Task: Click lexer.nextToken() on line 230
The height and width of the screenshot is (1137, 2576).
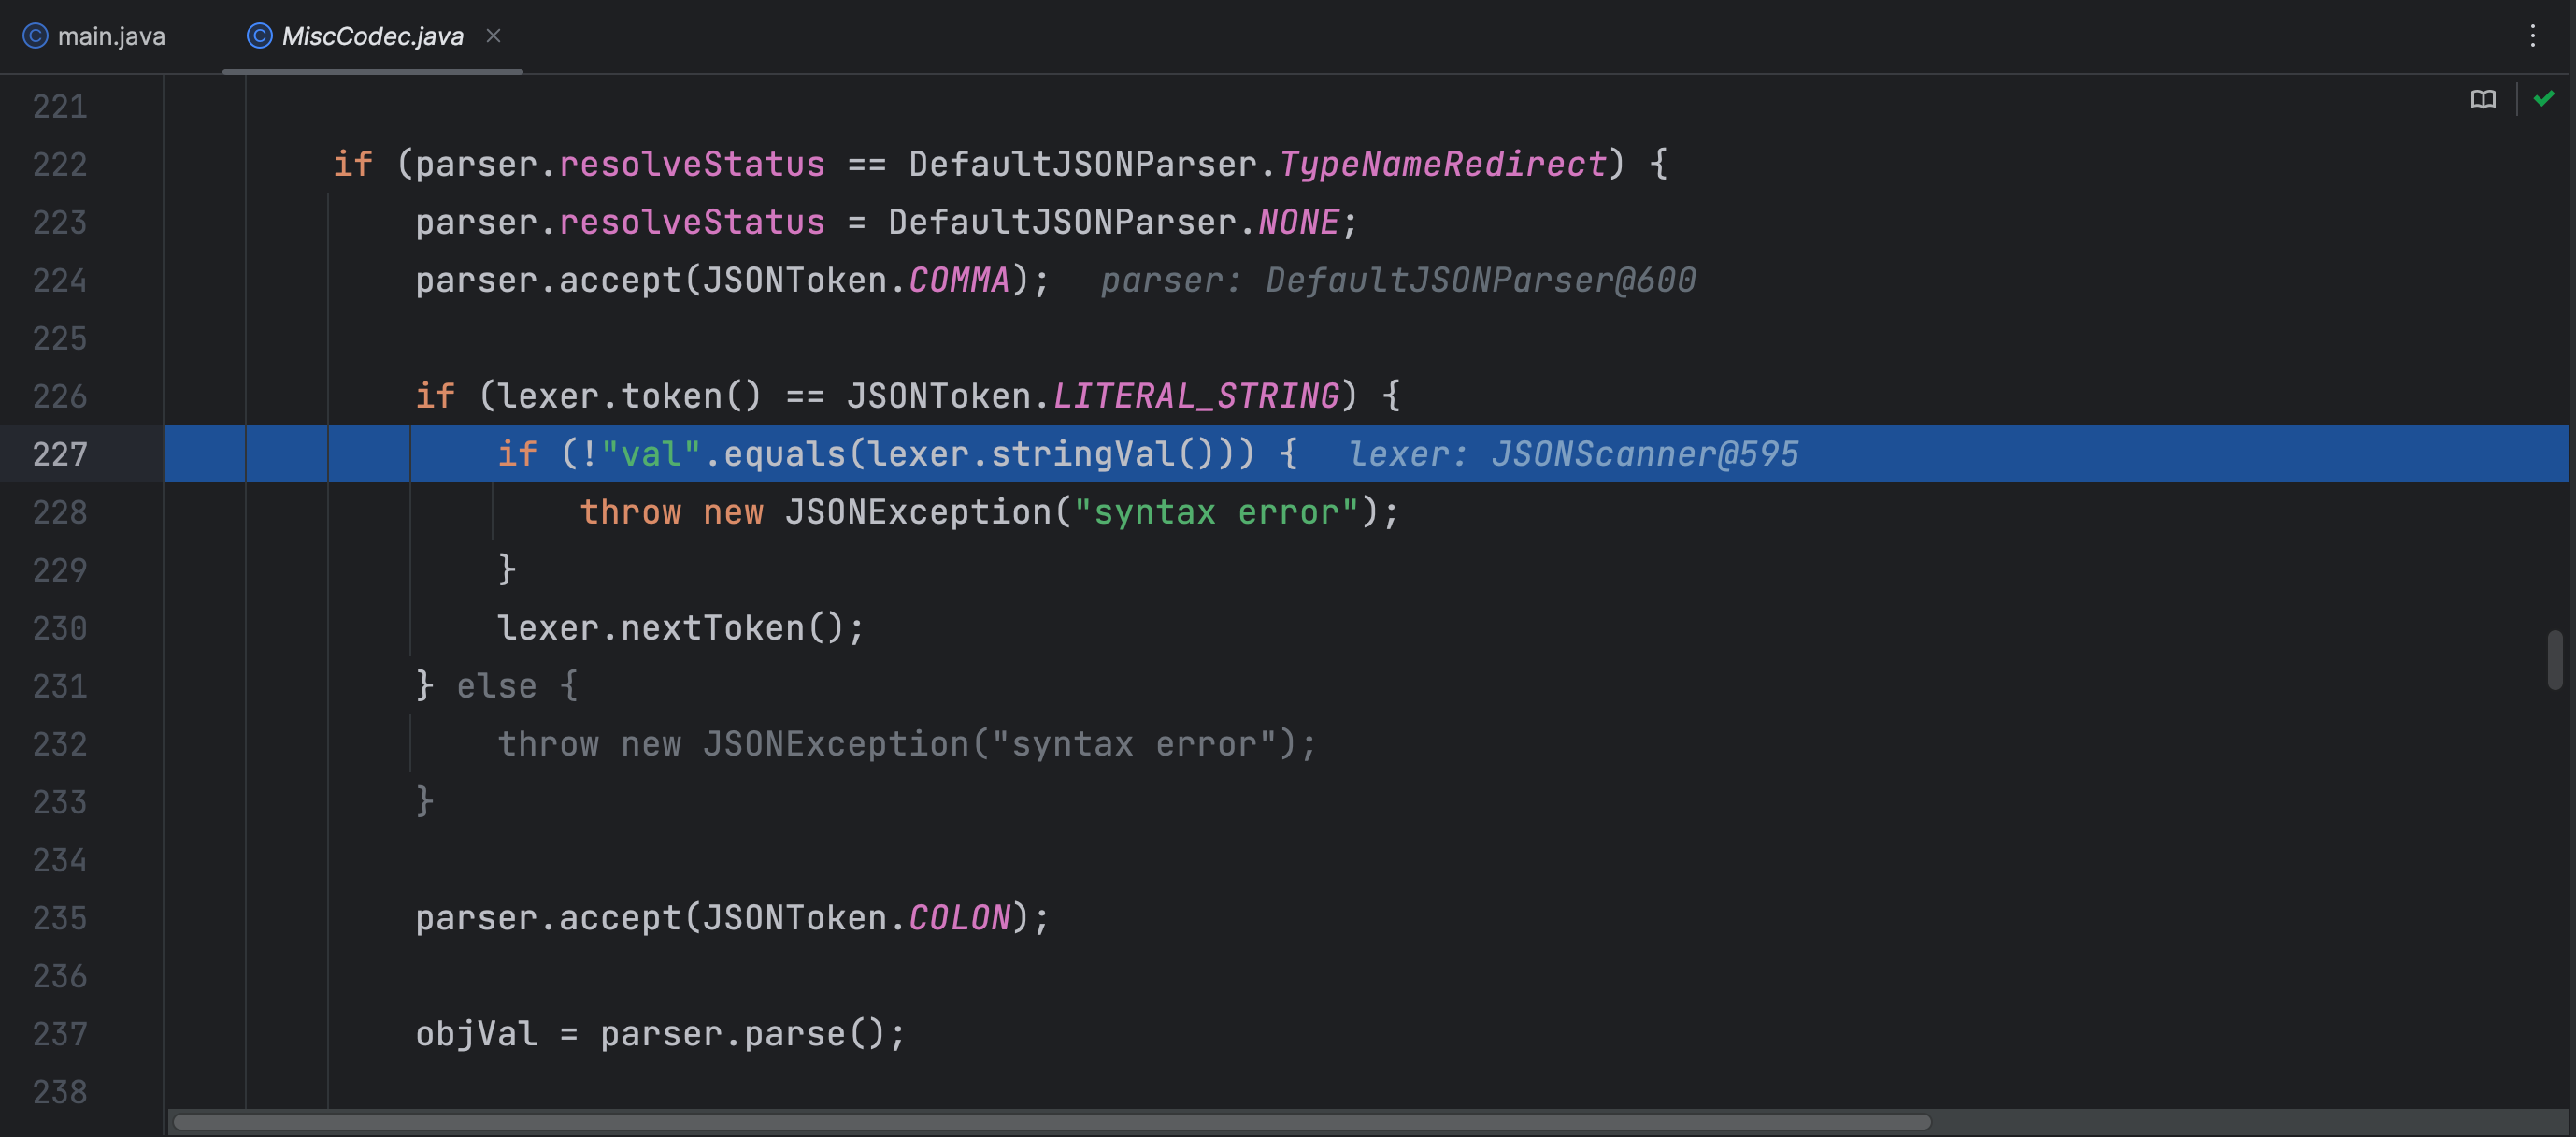Action: tap(671, 628)
